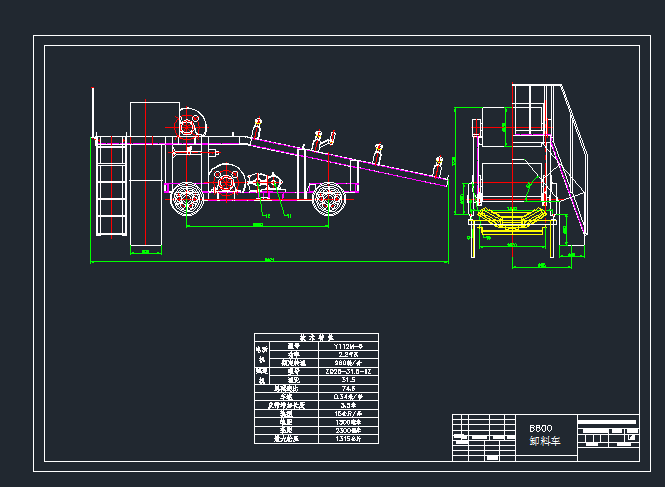Image resolution: width=665 pixels, height=487 pixels.
Task: Click the 卸料车 text in the title block
Action: [543, 440]
